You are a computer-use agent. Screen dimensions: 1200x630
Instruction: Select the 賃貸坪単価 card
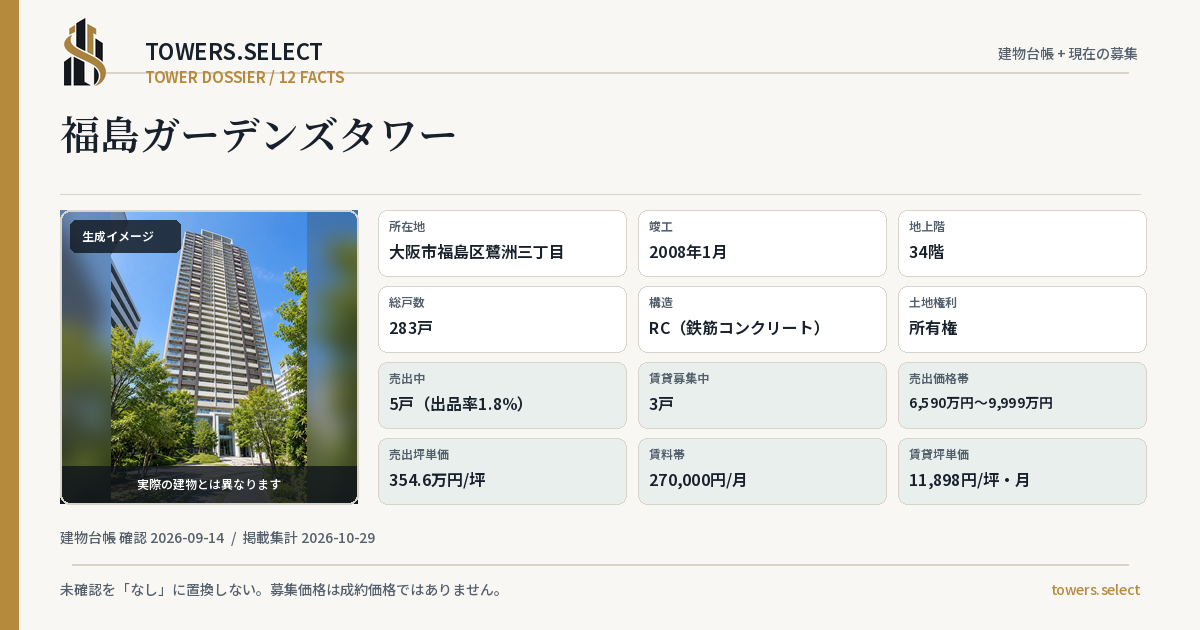[x=1022, y=471]
